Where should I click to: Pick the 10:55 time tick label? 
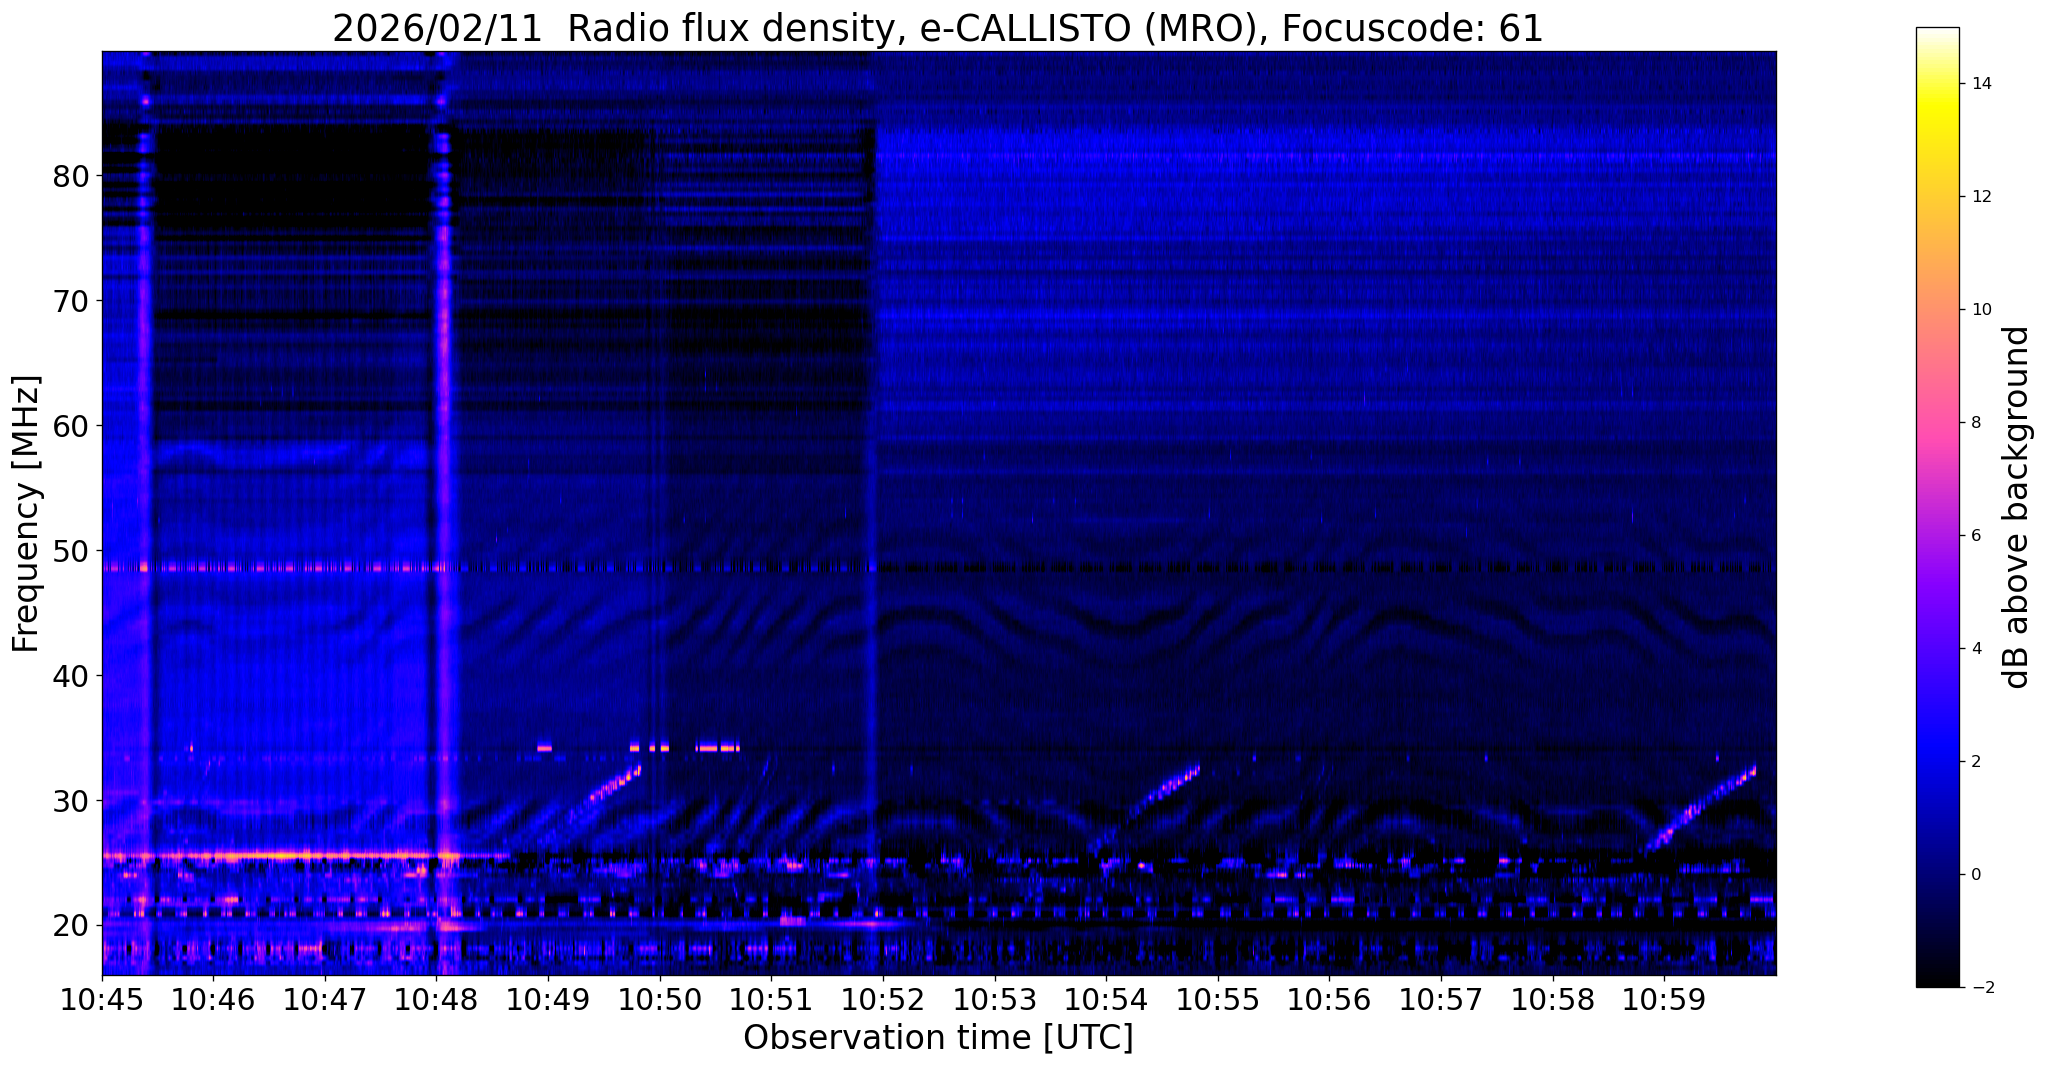(1218, 999)
